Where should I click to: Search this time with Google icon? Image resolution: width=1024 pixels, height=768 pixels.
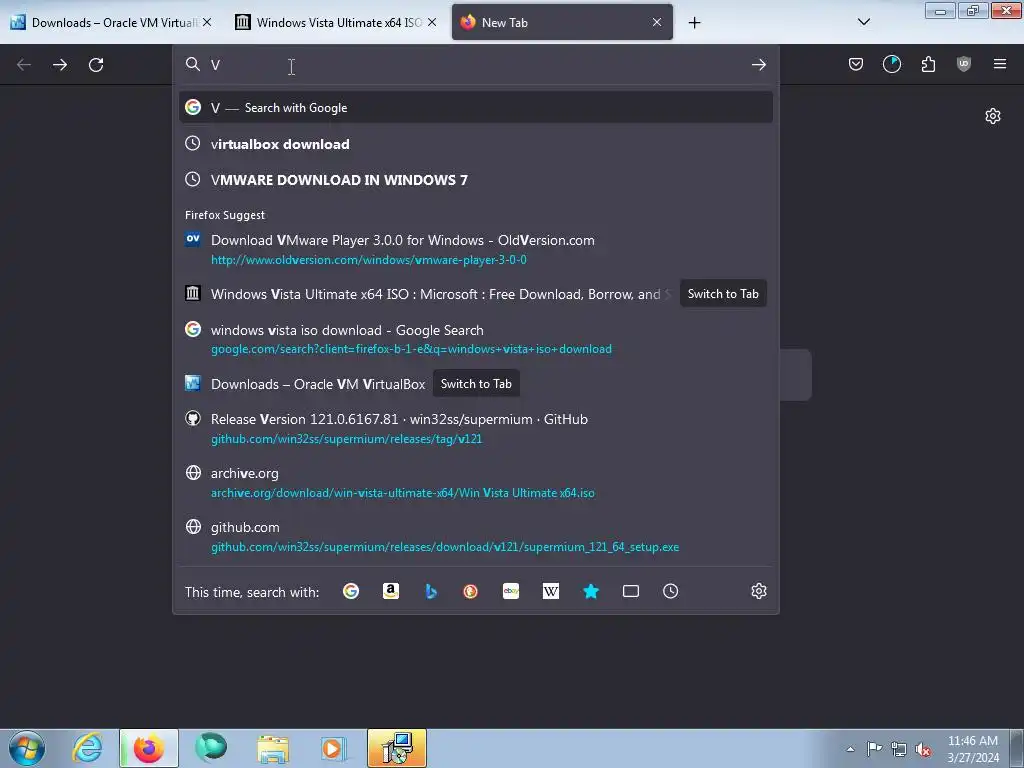[x=351, y=591]
